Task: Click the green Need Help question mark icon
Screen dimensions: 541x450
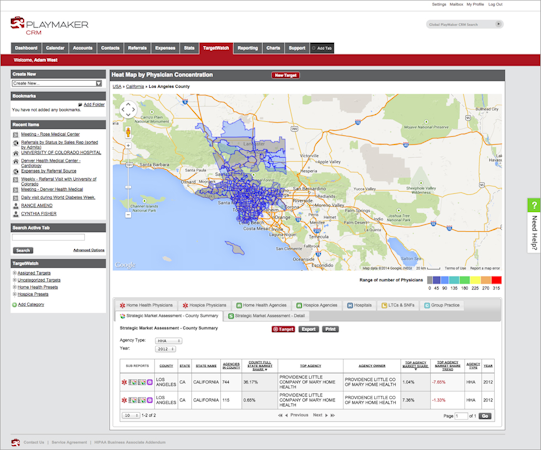Action: (534, 205)
